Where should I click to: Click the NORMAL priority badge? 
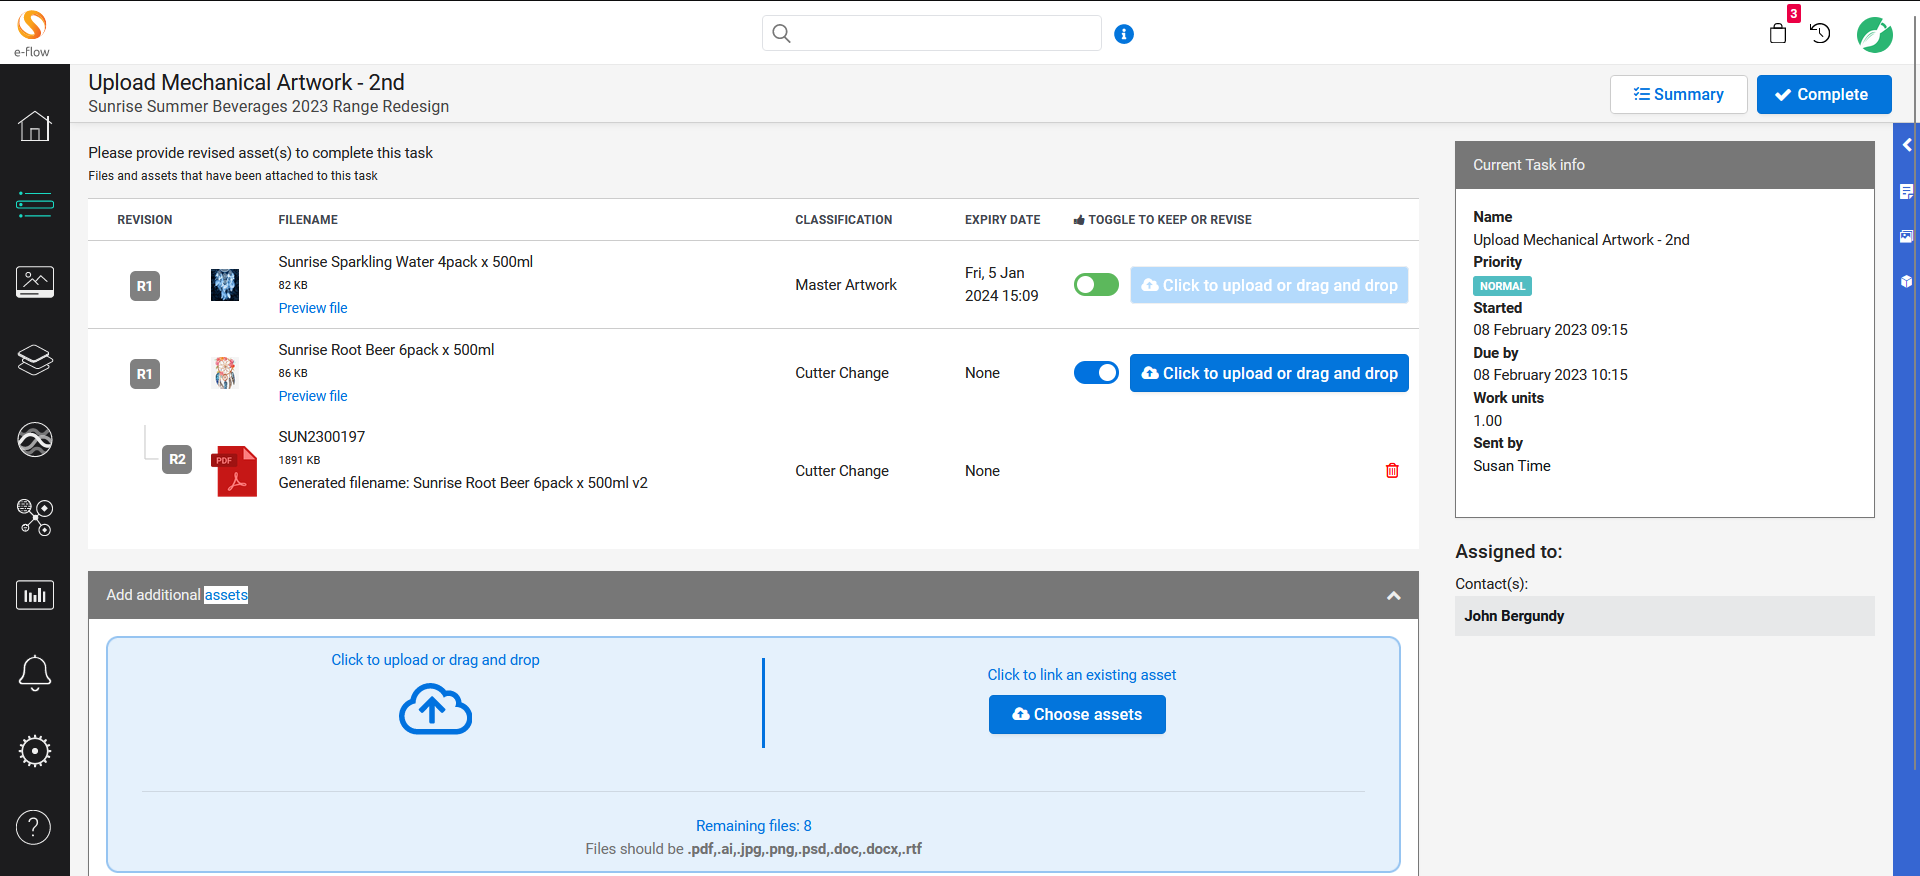[1502, 286]
